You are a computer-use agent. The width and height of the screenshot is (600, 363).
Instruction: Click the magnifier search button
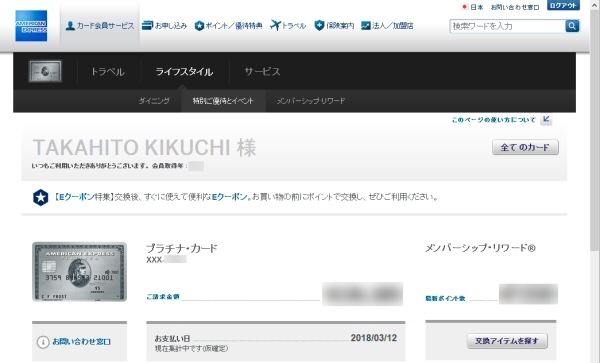tap(572, 26)
